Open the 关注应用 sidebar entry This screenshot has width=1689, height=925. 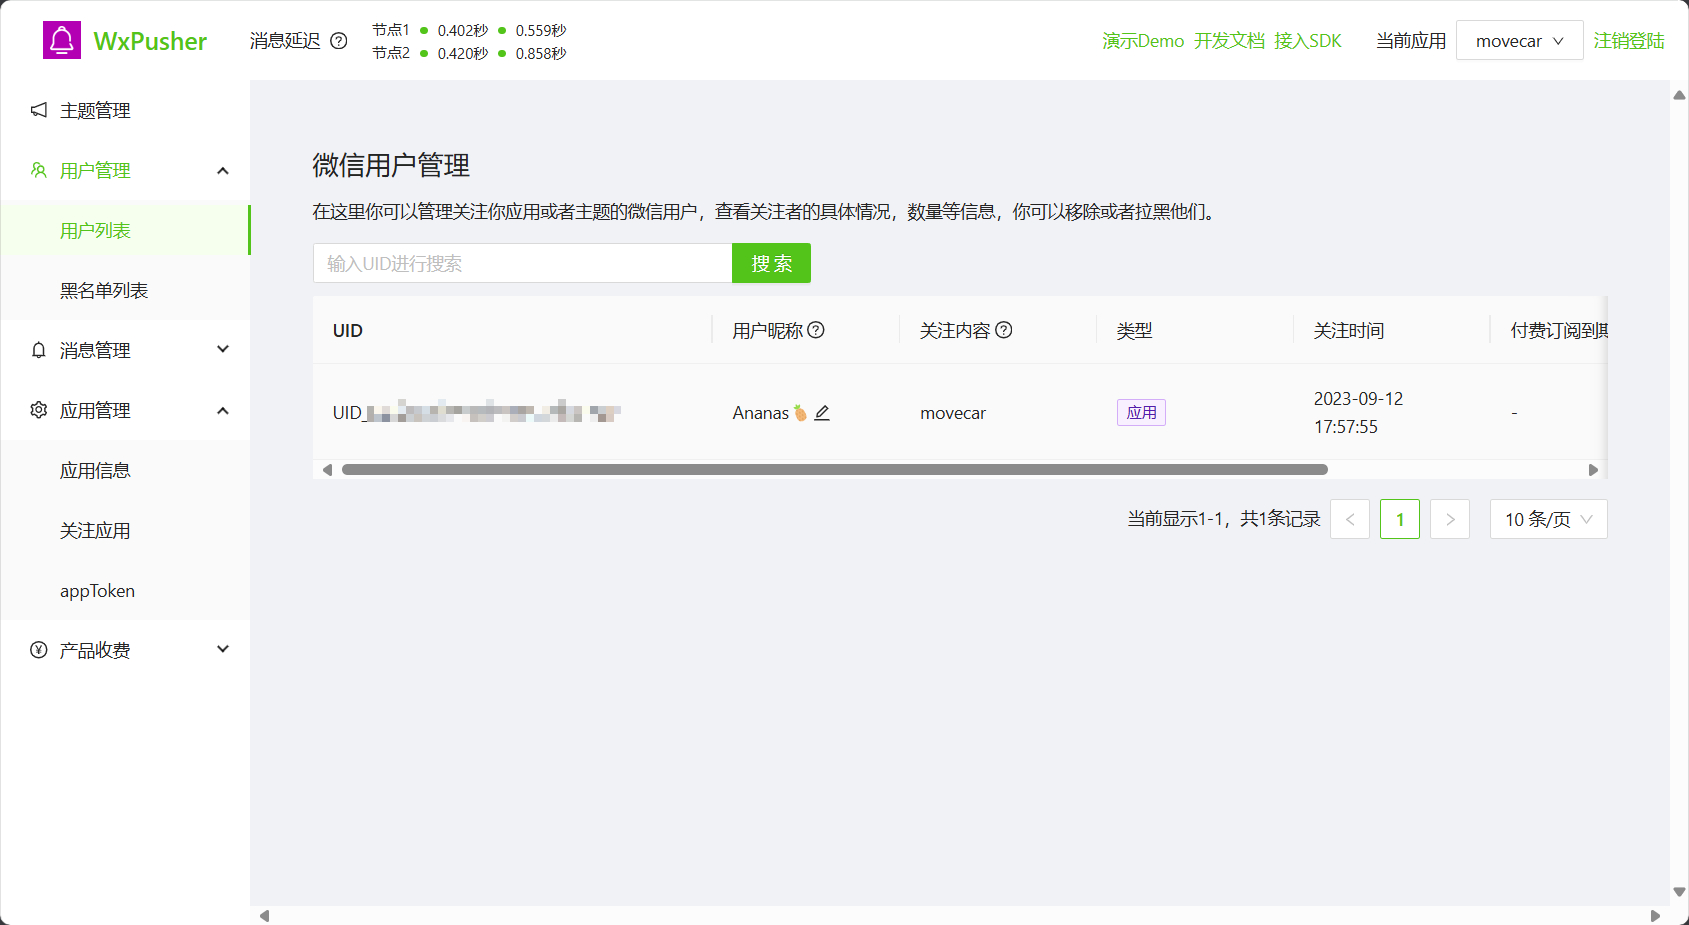tap(95, 530)
